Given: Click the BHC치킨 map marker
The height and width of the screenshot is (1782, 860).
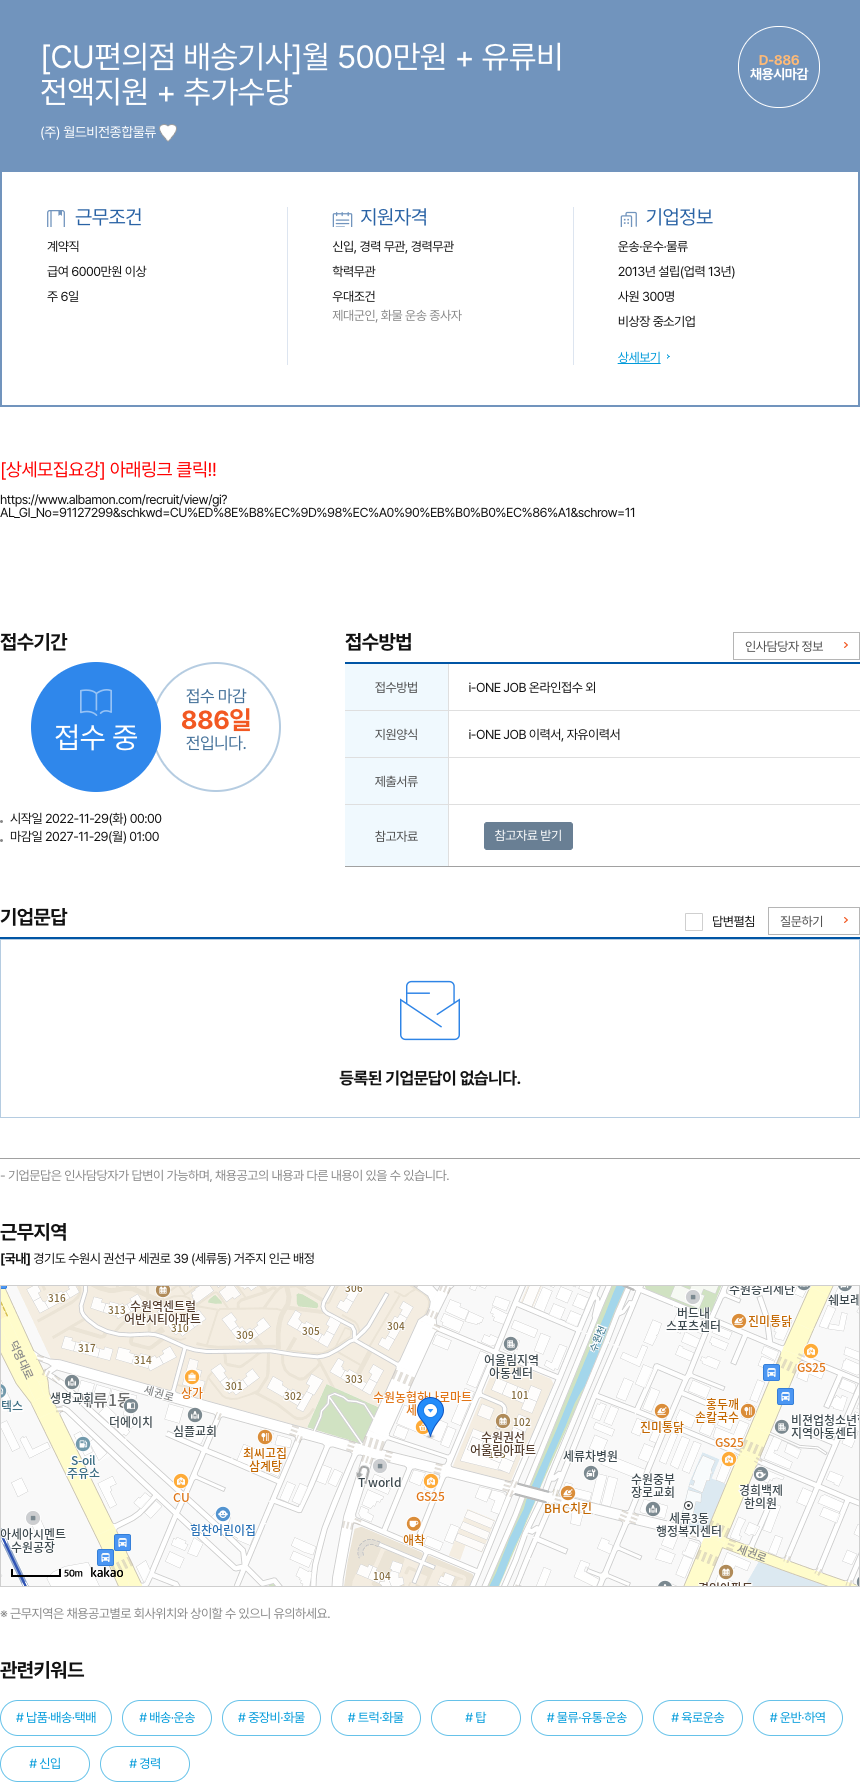Looking at the screenshot, I should pyautogui.click(x=568, y=1493).
